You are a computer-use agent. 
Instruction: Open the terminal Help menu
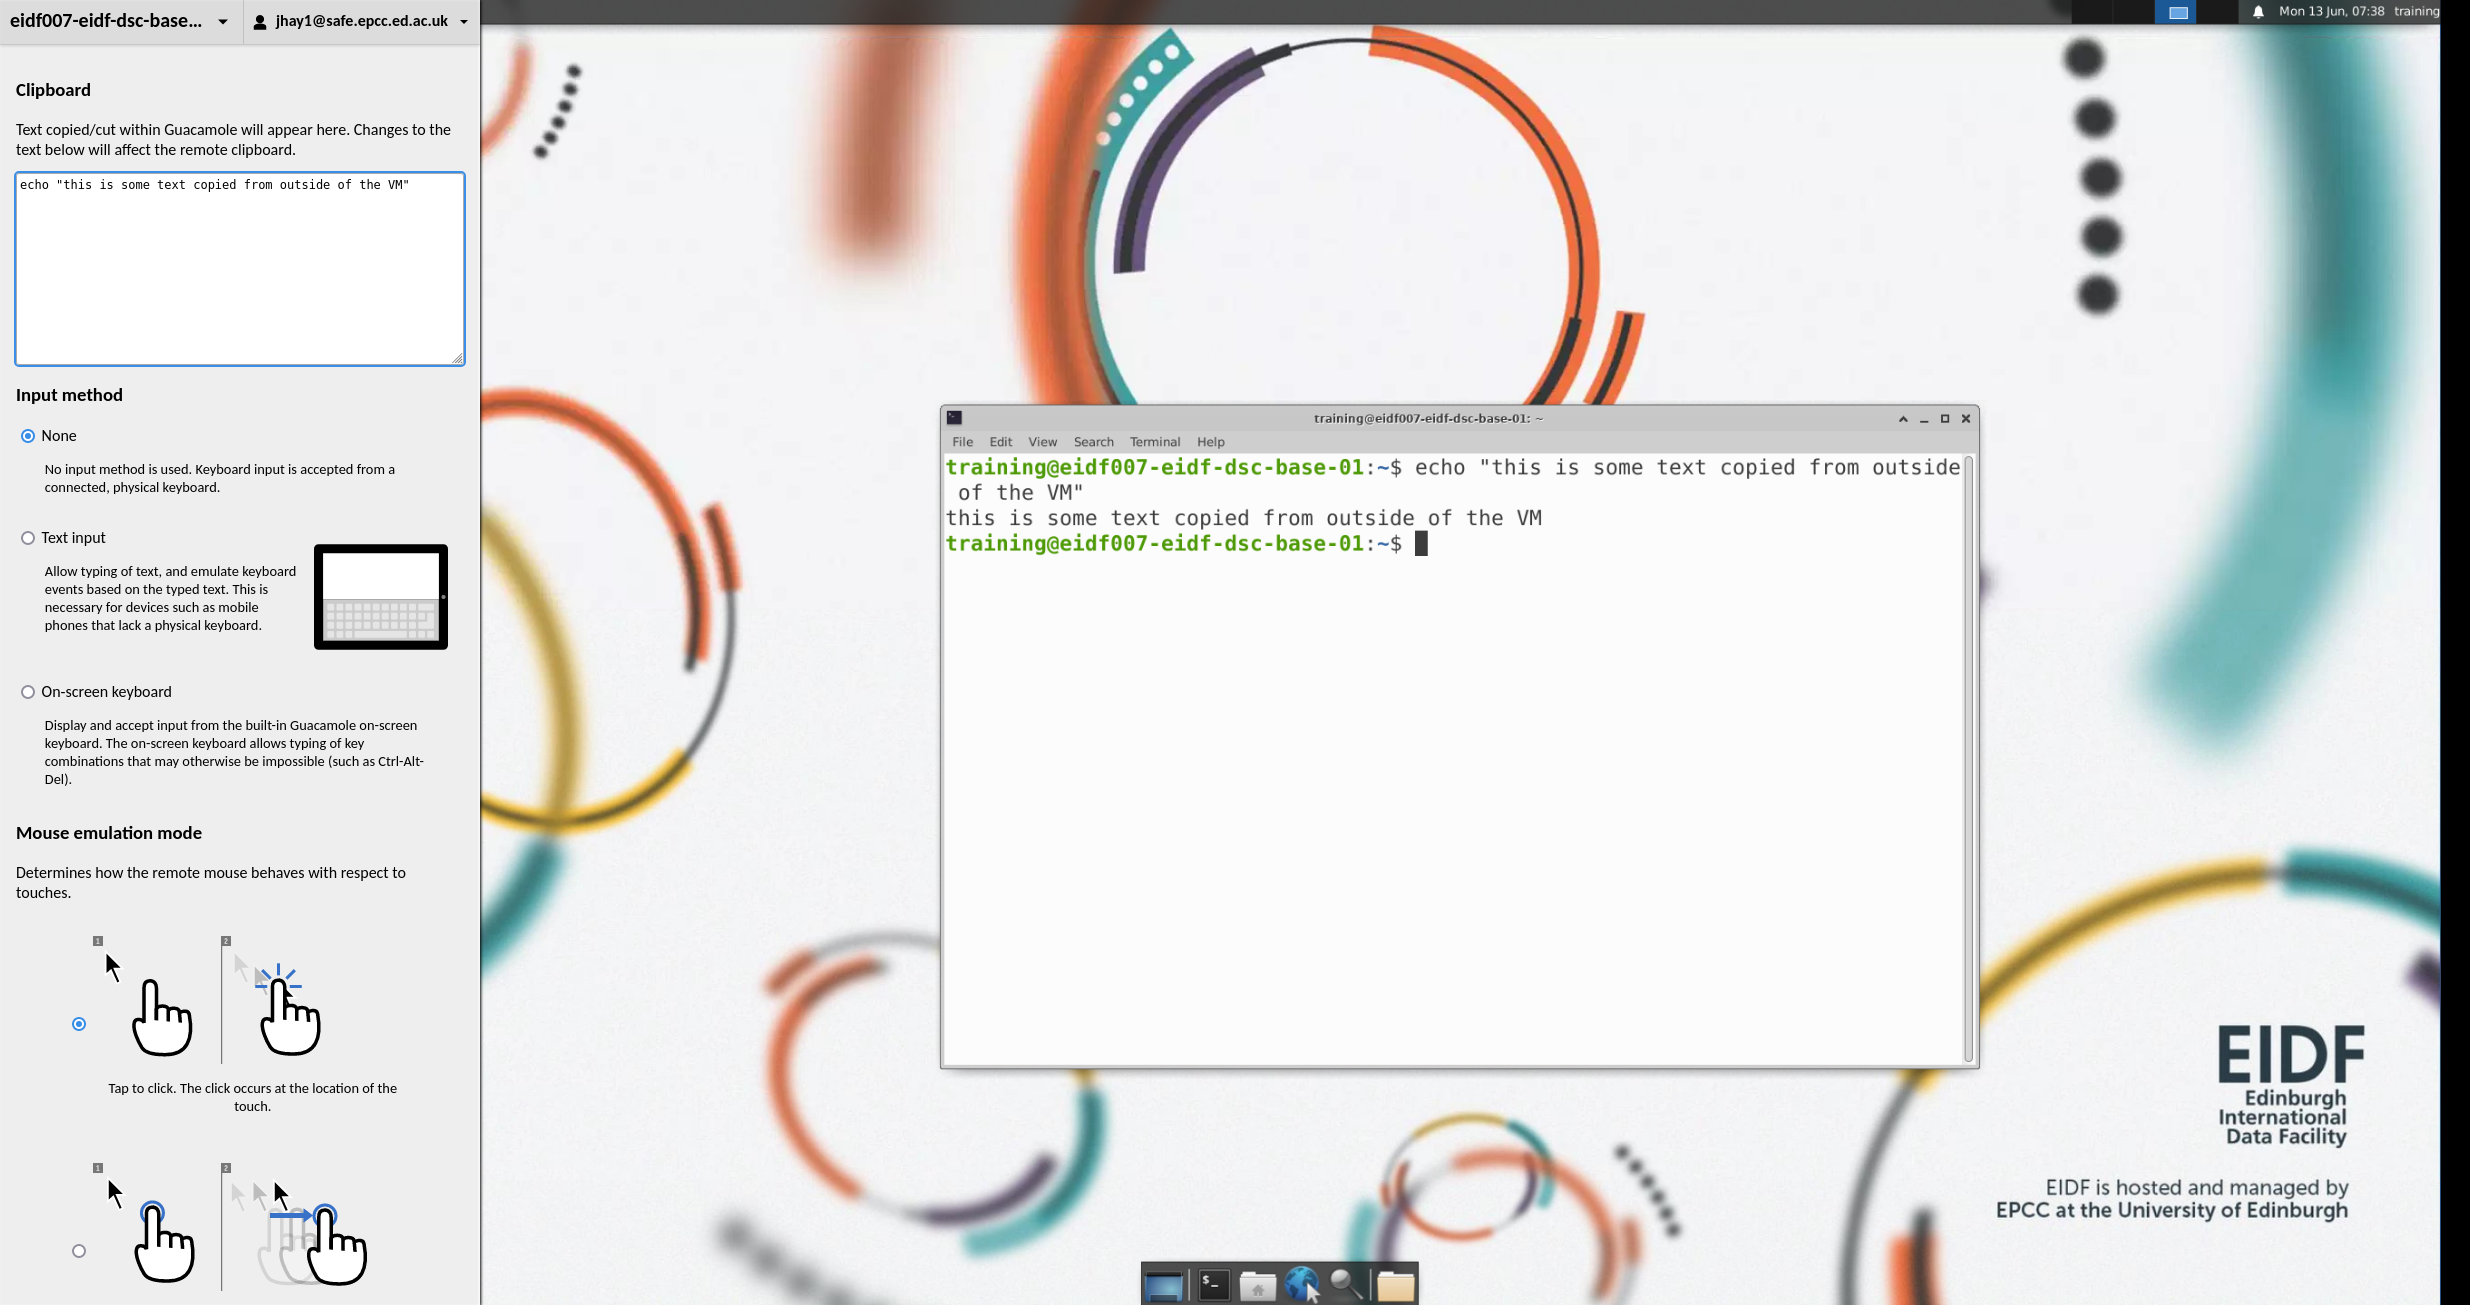(1210, 442)
